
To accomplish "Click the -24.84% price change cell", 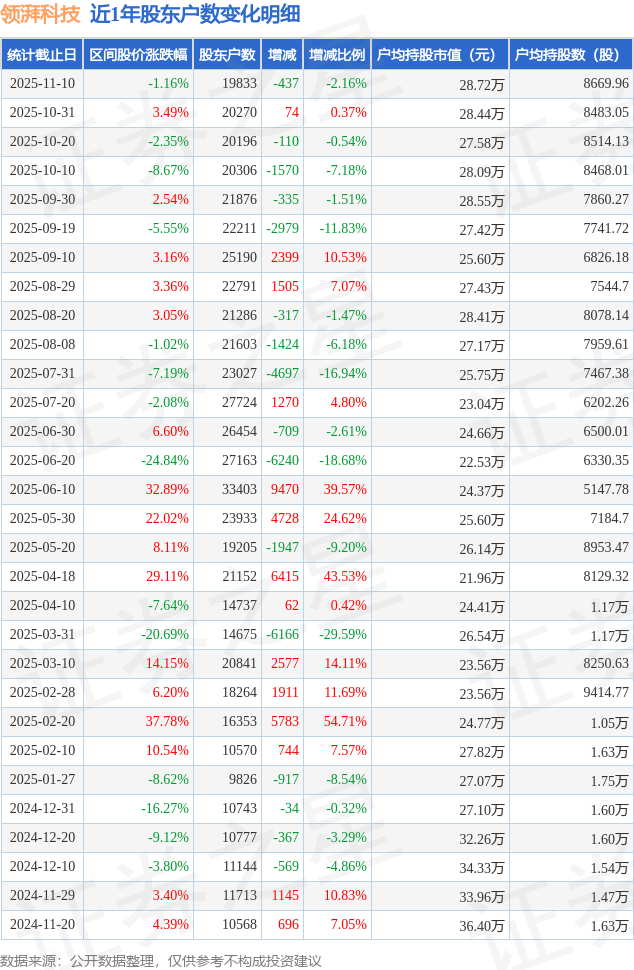I will (x=165, y=461).
